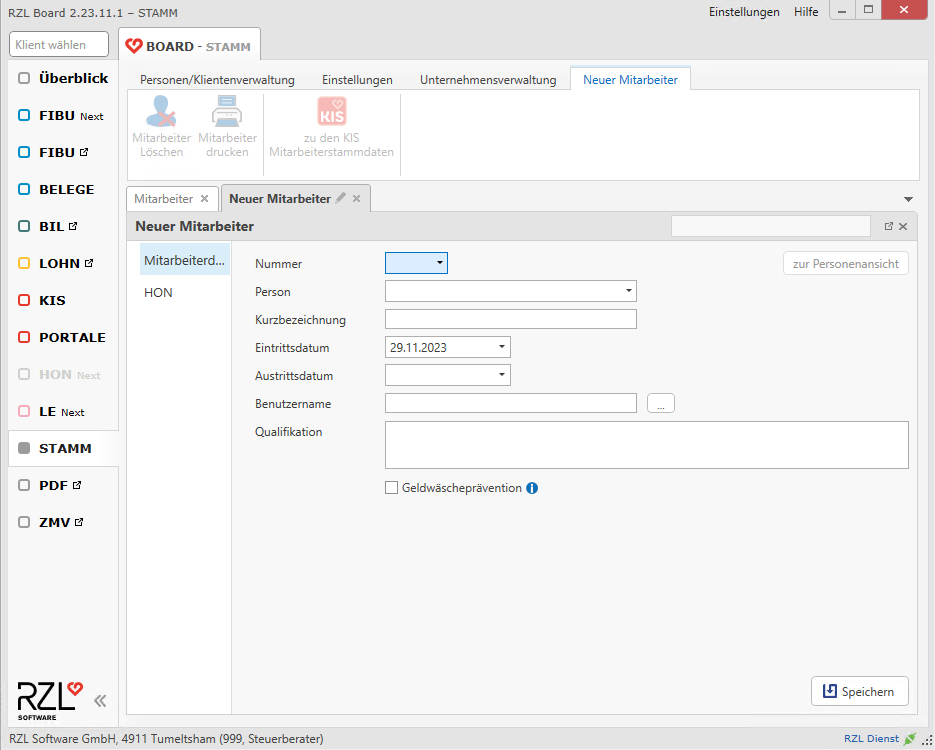
Task: Collapse the sidebar with the double-chevron icon
Action: click(x=100, y=700)
